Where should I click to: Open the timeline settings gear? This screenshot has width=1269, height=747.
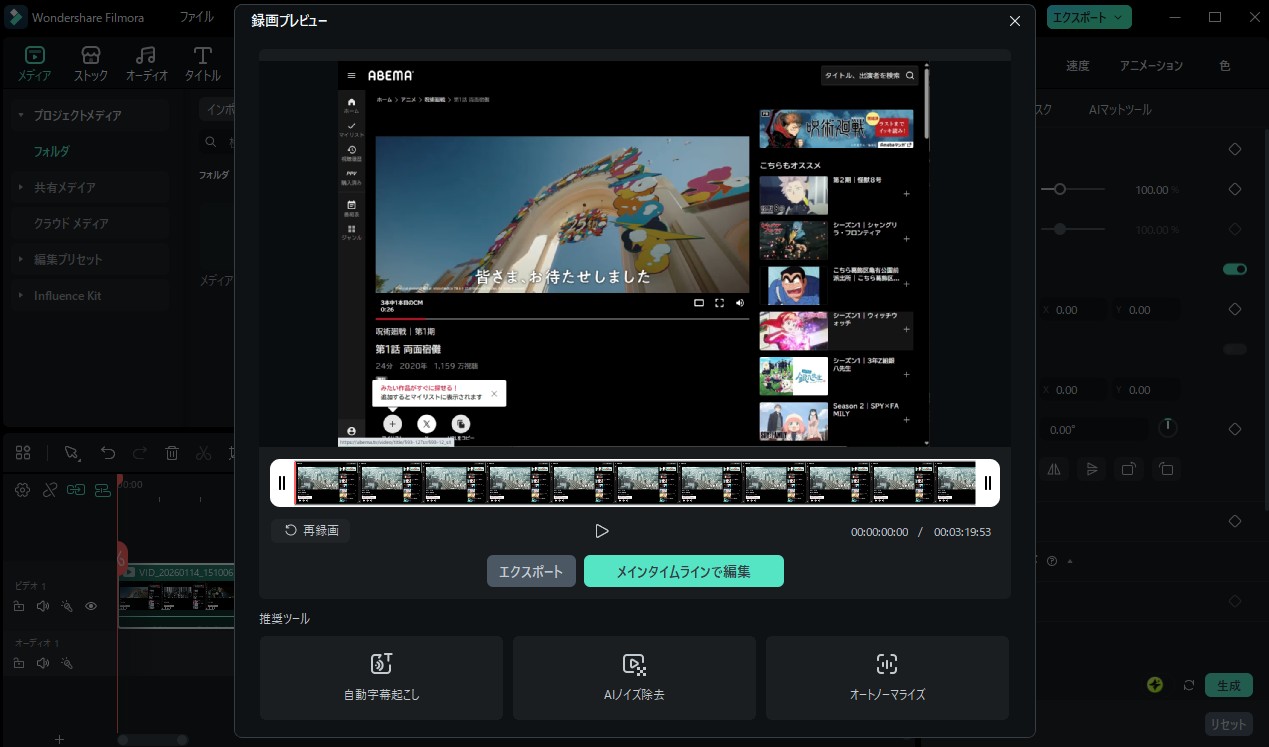(x=22, y=490)
